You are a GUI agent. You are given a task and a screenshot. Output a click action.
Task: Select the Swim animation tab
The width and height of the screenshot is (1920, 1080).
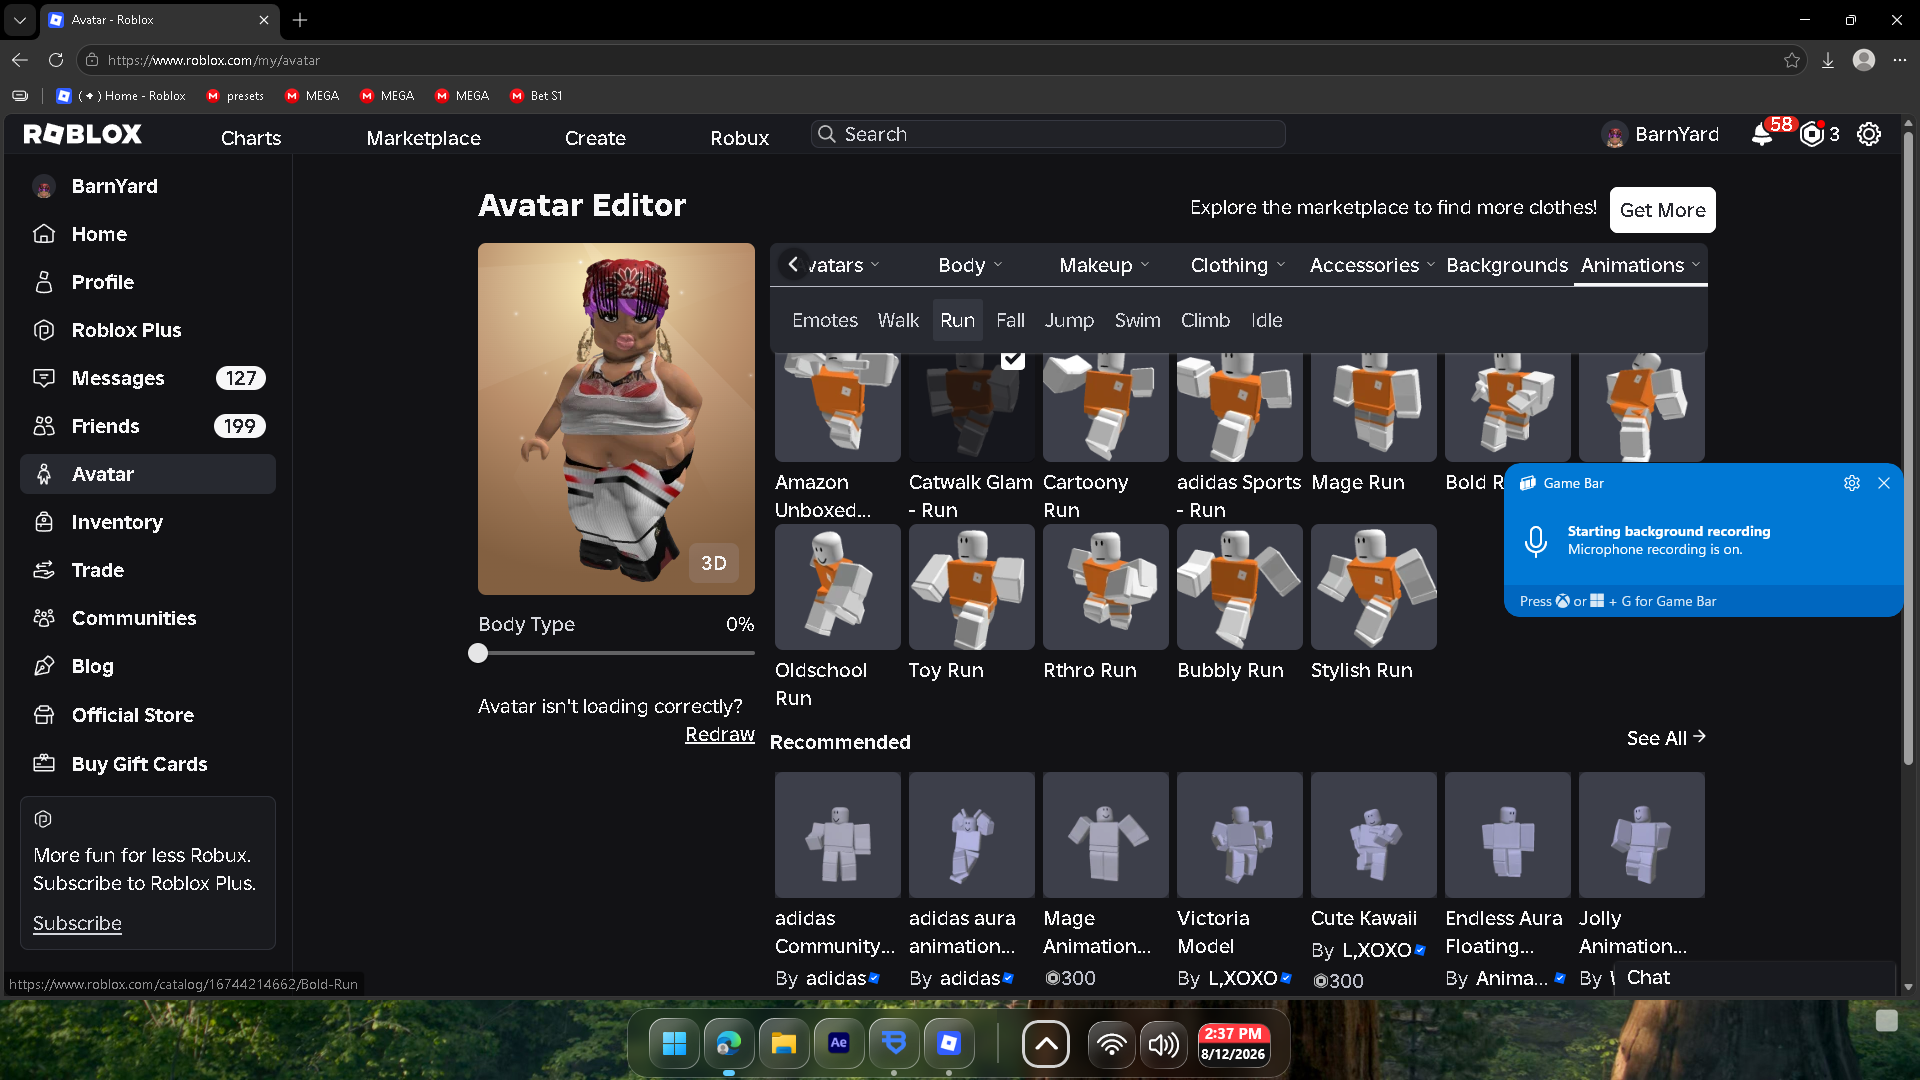(1138, 320)
